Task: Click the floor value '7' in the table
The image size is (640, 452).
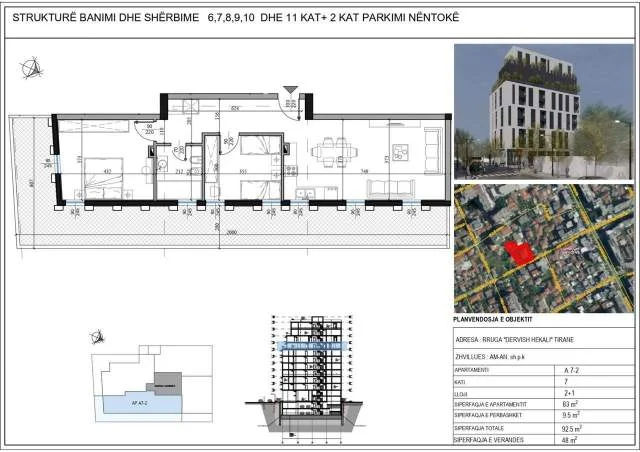Action: pyautogui.click(x=566, y=381)
